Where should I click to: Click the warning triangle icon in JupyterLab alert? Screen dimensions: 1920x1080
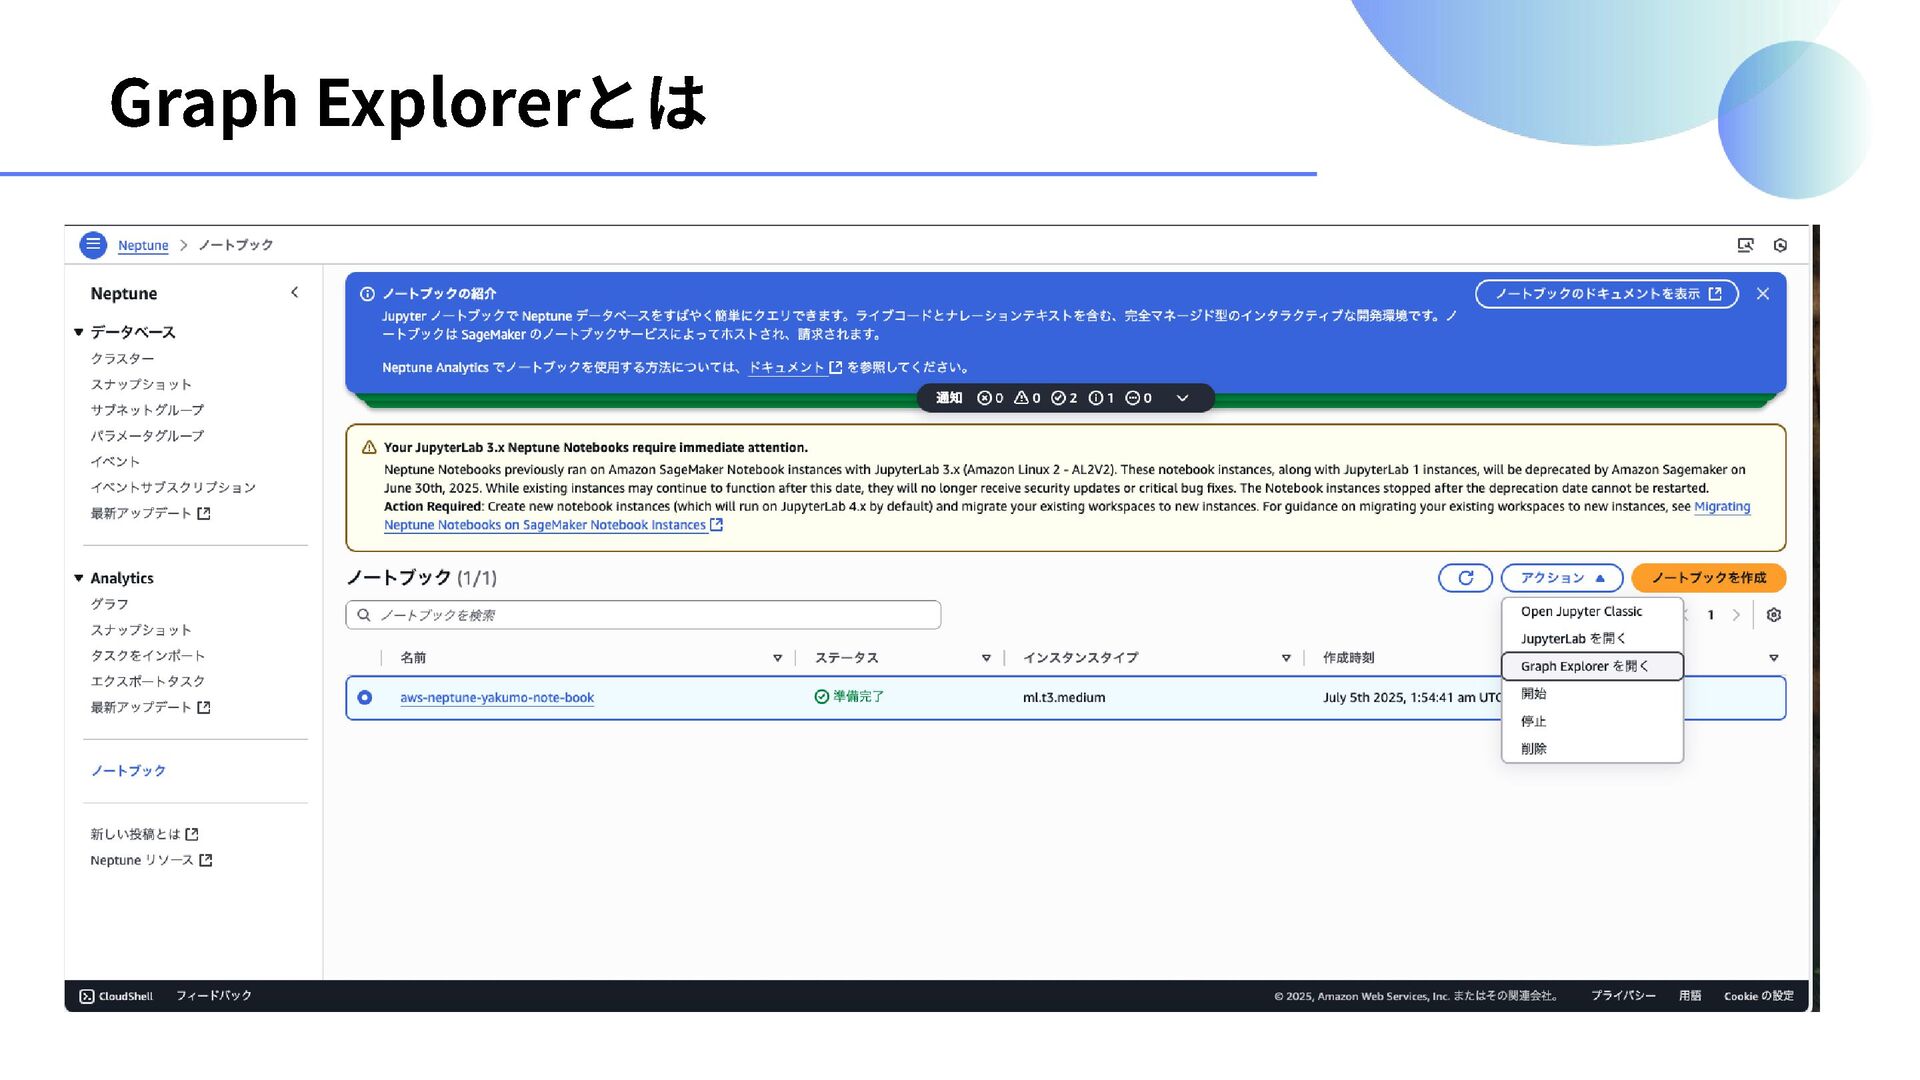tap(369, 448)
